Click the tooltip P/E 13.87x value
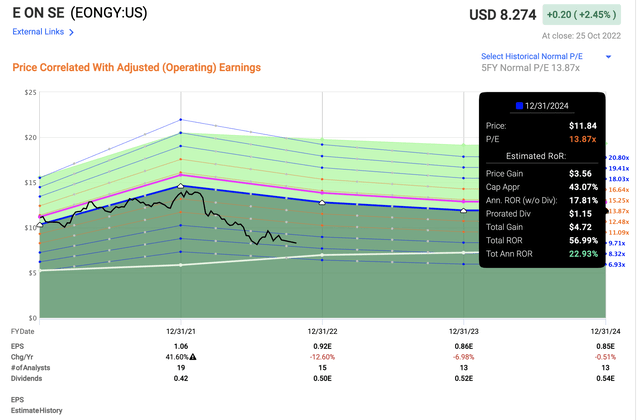Screen dimensions: 640x420 pos(582,139)
